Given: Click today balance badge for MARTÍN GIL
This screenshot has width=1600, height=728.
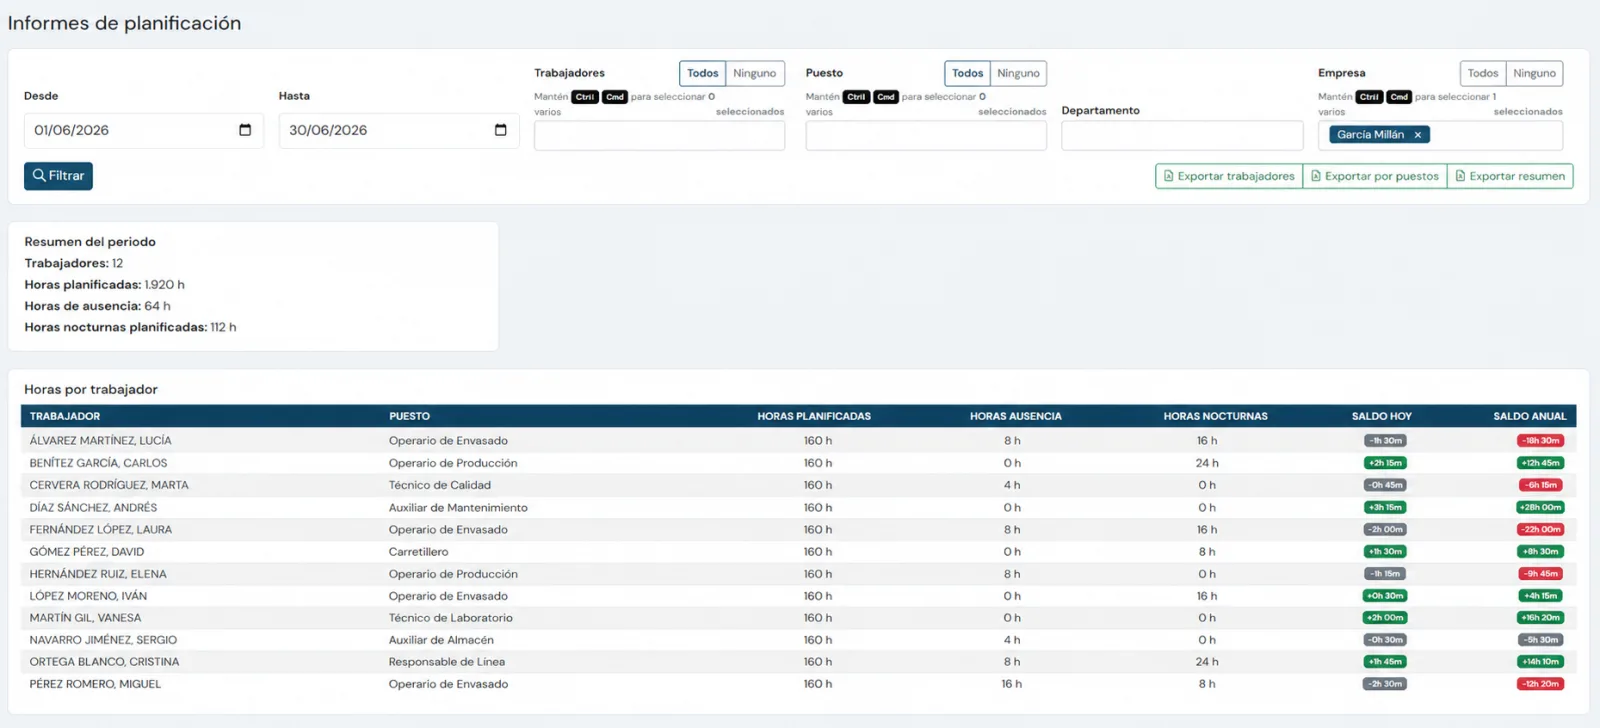Looking at the screenshot, I should click(x=1385, y=618).
